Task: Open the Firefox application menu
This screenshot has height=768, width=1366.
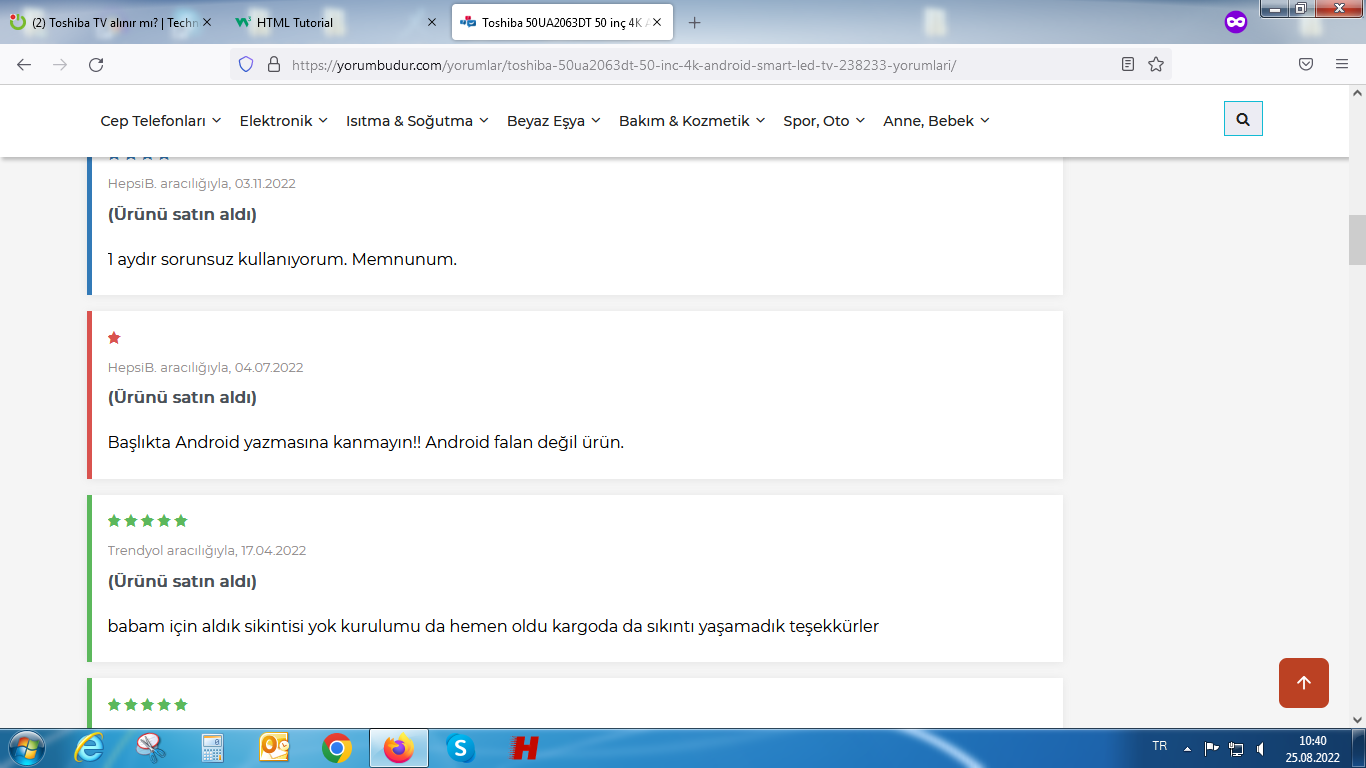Action: click(1342, 64)
